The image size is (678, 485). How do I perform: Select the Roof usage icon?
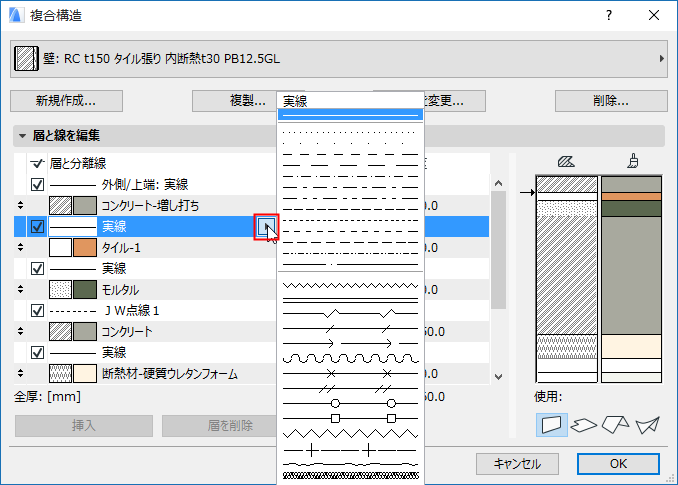tap(615, 424)
